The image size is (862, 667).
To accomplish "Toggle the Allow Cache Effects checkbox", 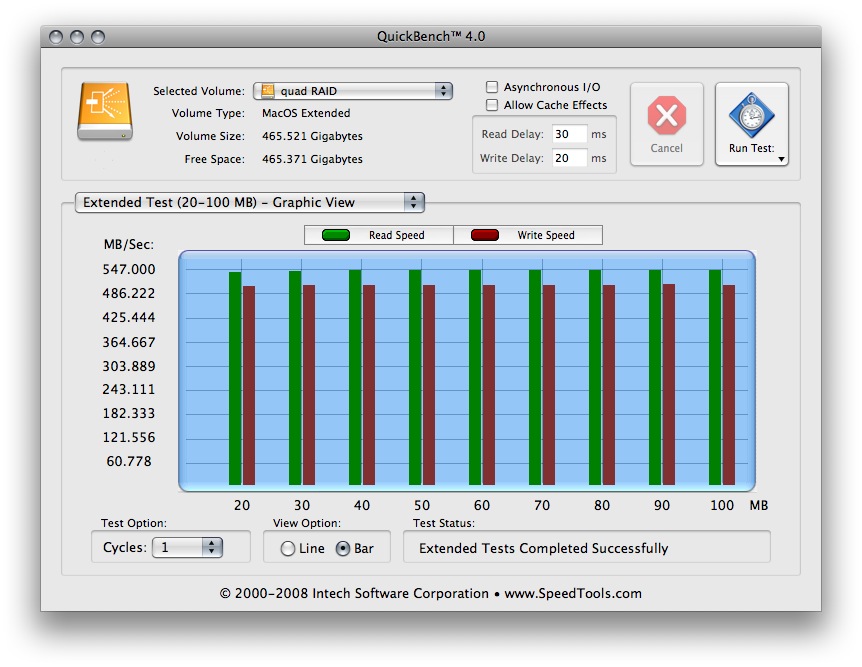I will point(492,105).
